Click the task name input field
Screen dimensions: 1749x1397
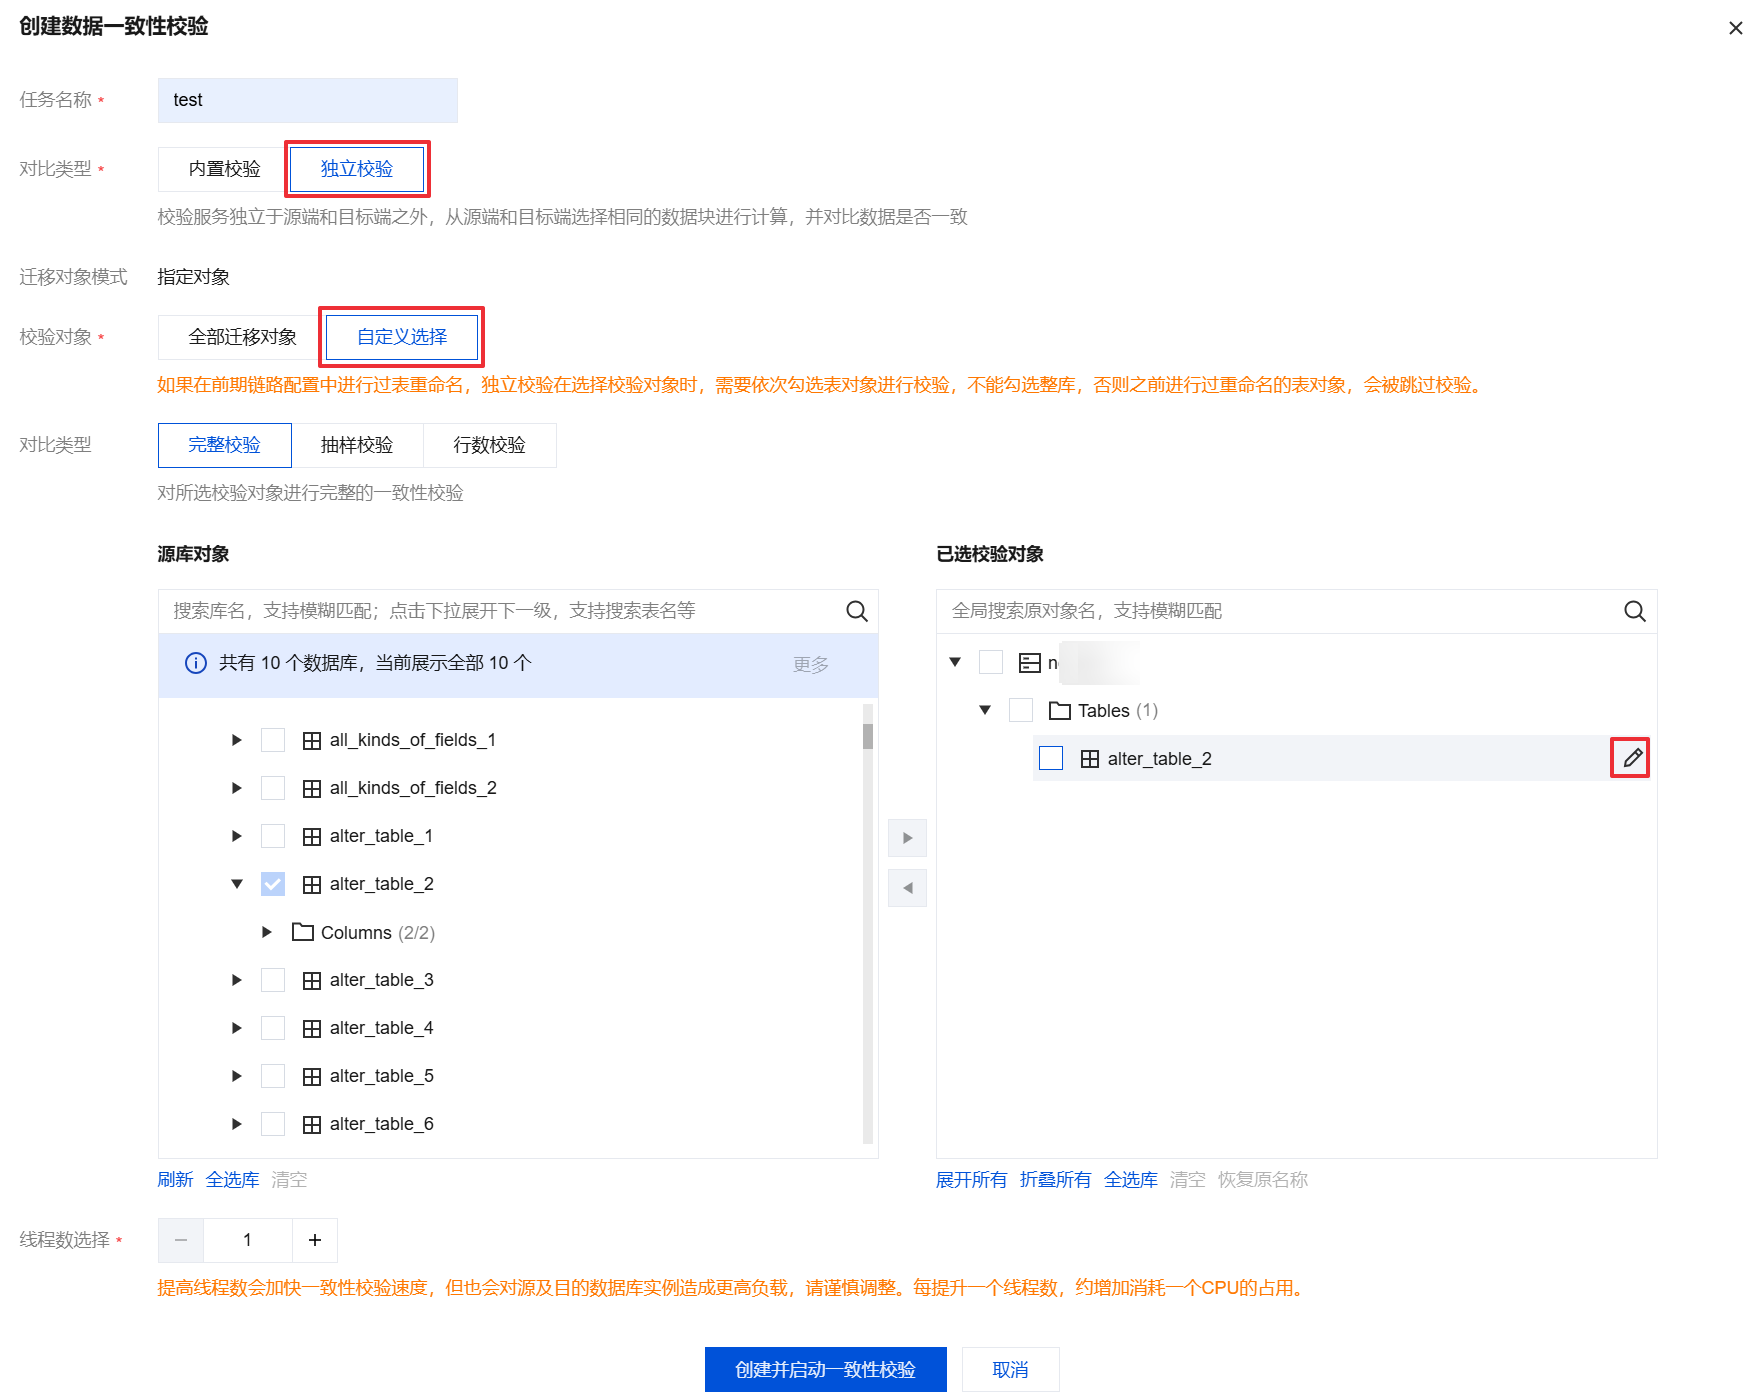(x=307, y=100)
